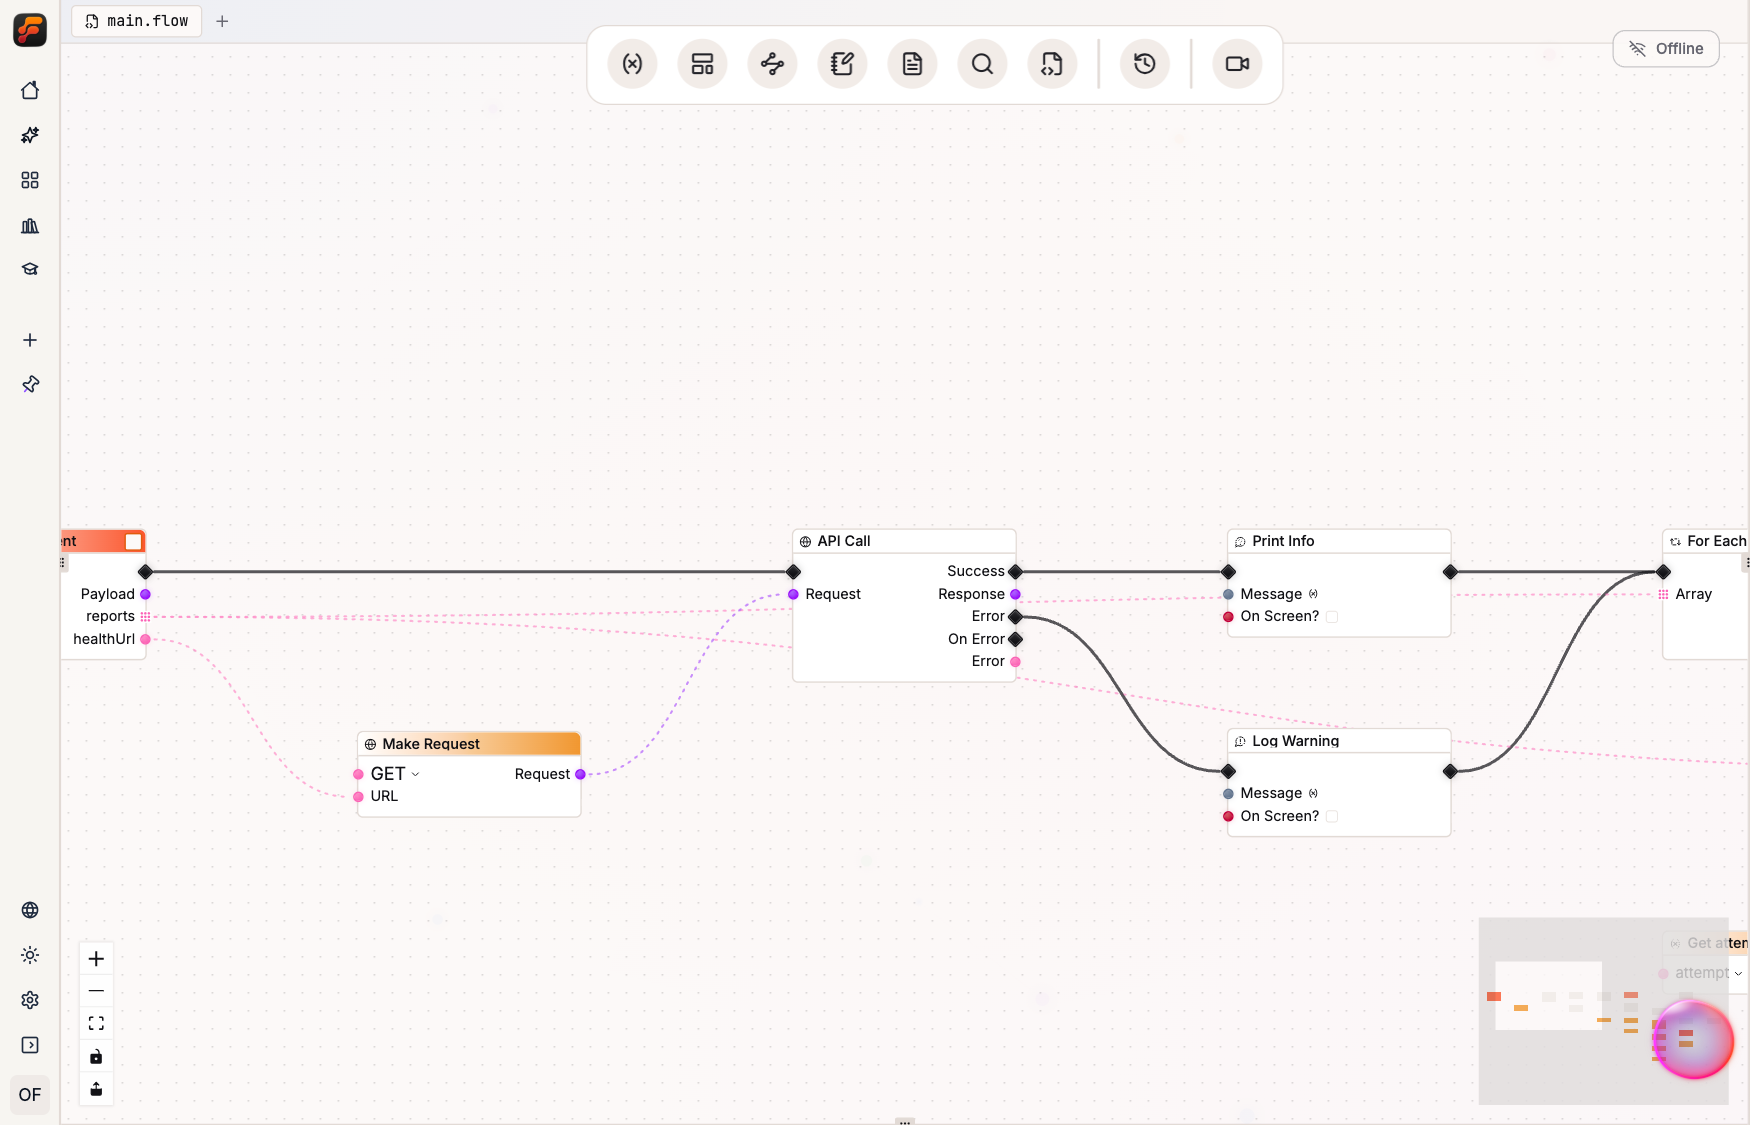Click the reports output port

point(146,617)
